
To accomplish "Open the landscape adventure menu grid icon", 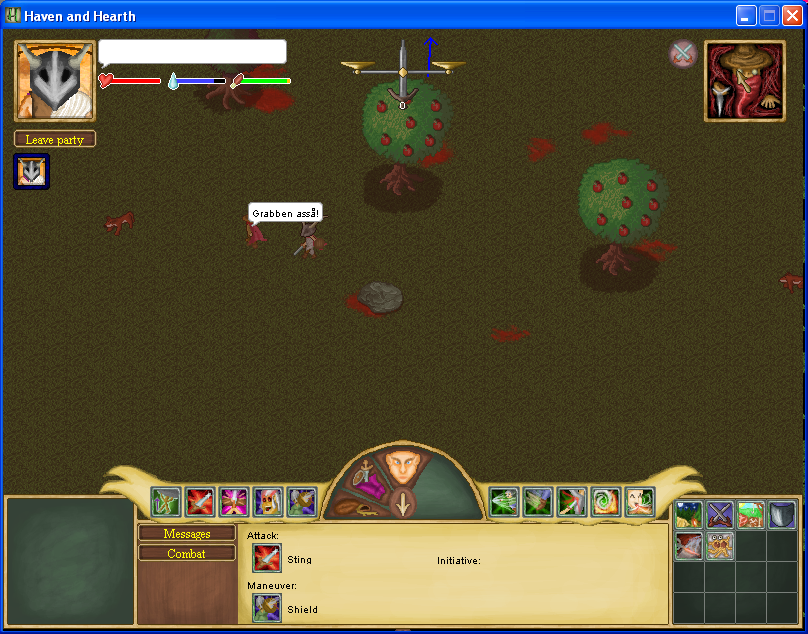I will point(751,515).
